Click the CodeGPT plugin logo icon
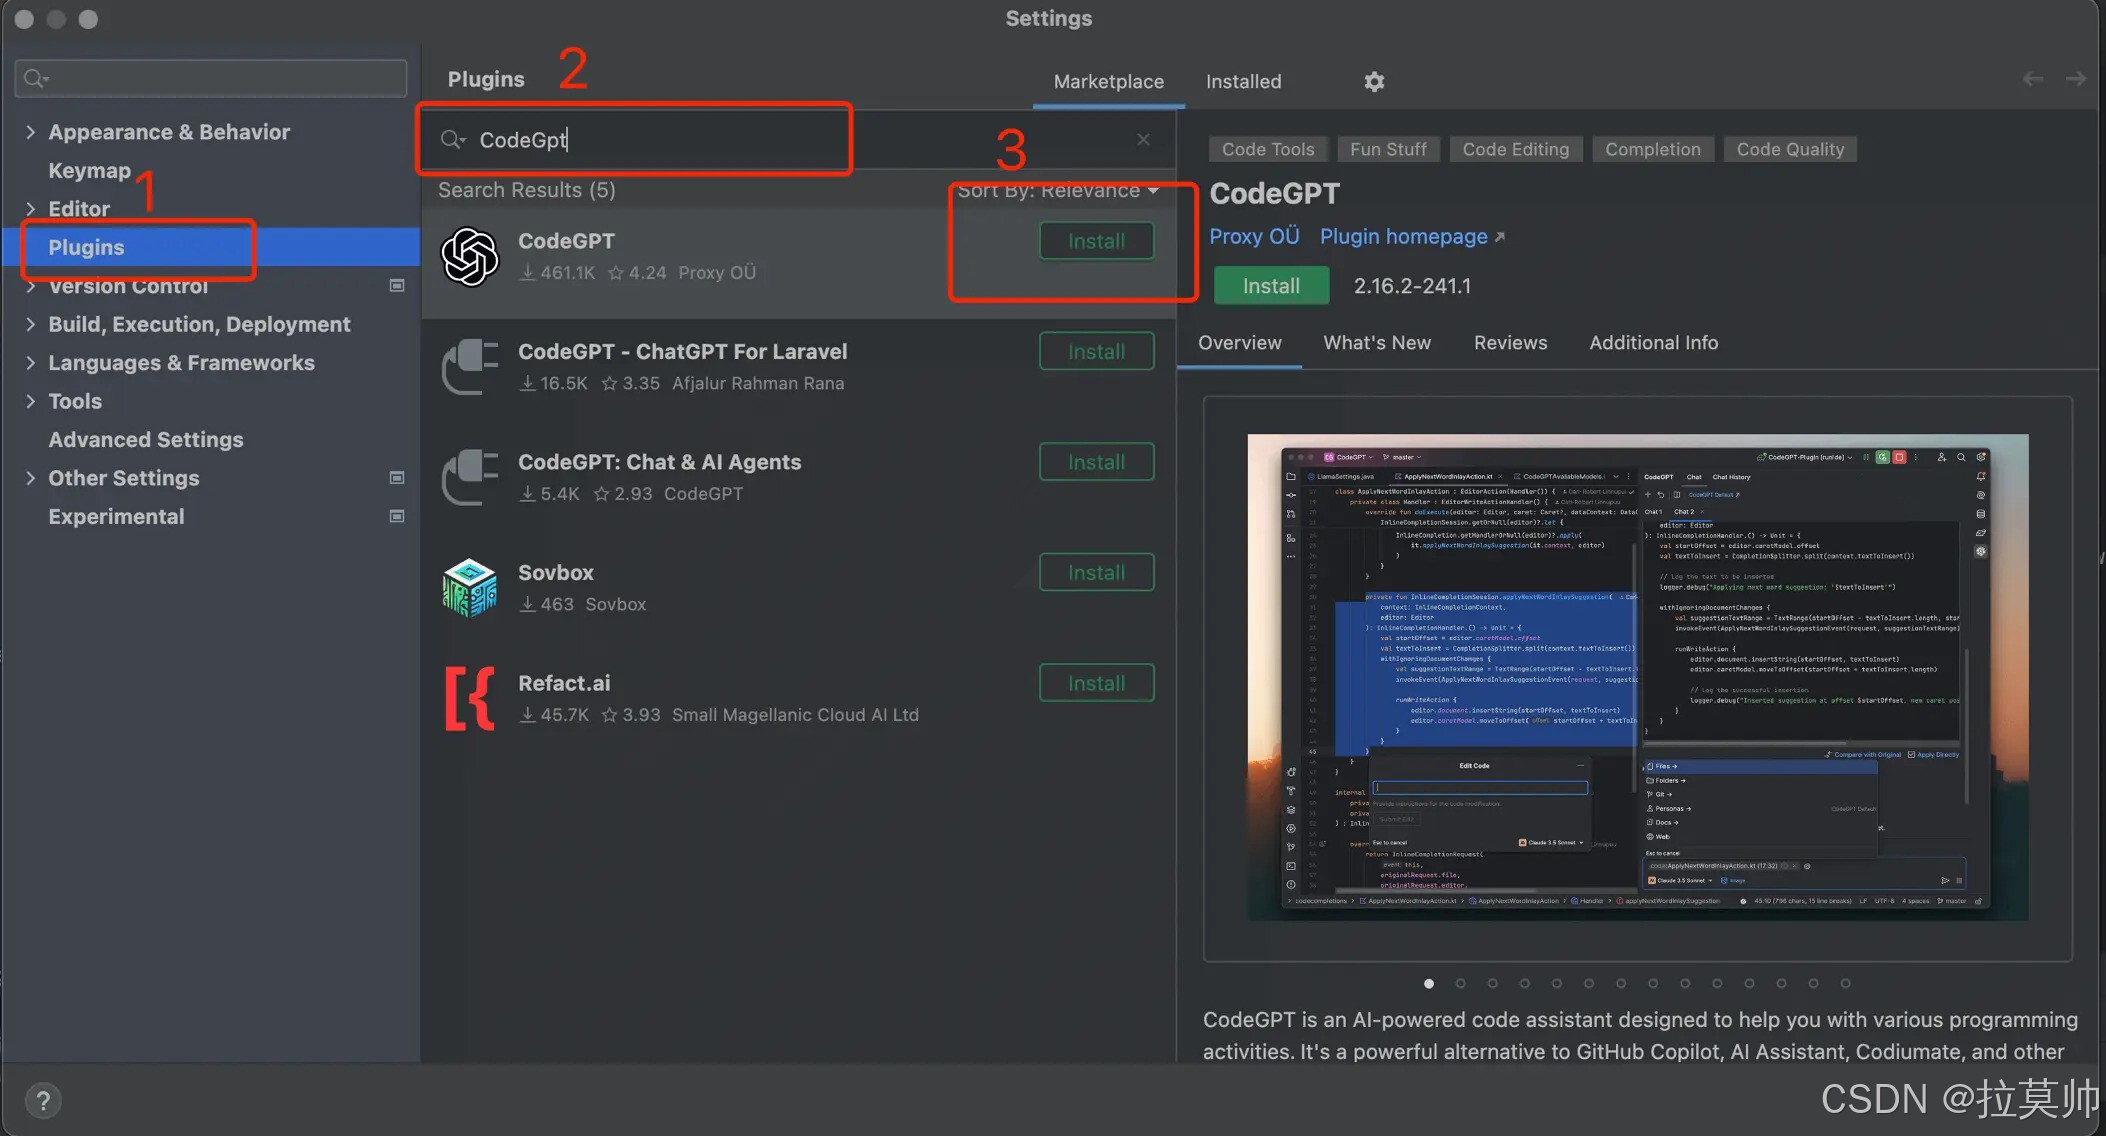The width and height of the screenshot is (2106, 1136). coord(469,257)
